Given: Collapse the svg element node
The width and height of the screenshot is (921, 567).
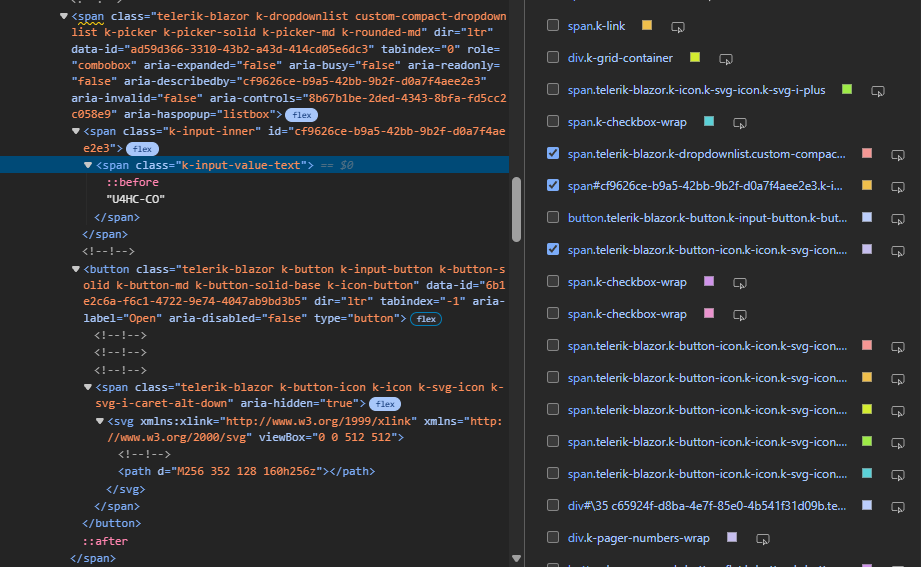Looking at the screenshot, I should coord(98,422).
